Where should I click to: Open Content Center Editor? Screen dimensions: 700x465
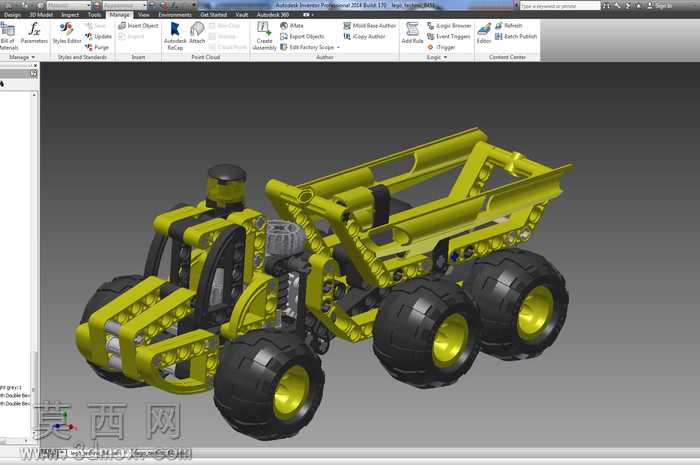tap(484, 33)
